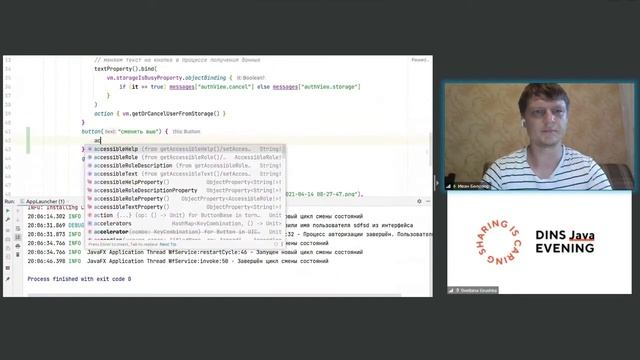Collapse video side panel arrow

[x=436, y=183]
